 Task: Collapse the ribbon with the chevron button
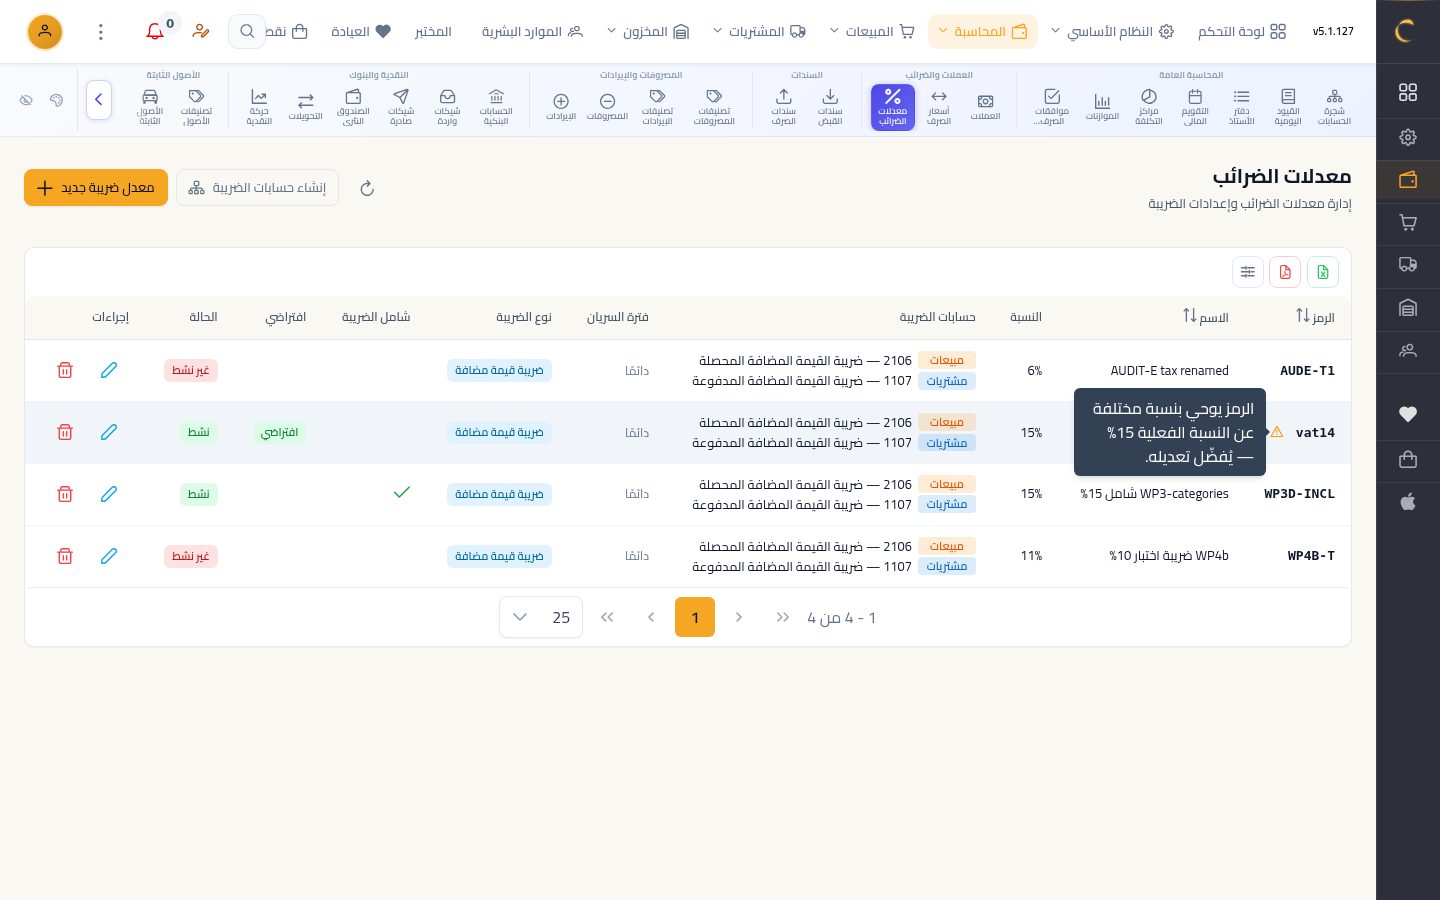coord(99,100)
